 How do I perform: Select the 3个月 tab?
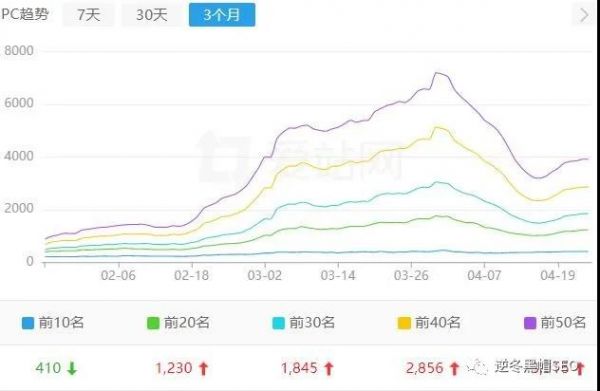tap(222, 15)
